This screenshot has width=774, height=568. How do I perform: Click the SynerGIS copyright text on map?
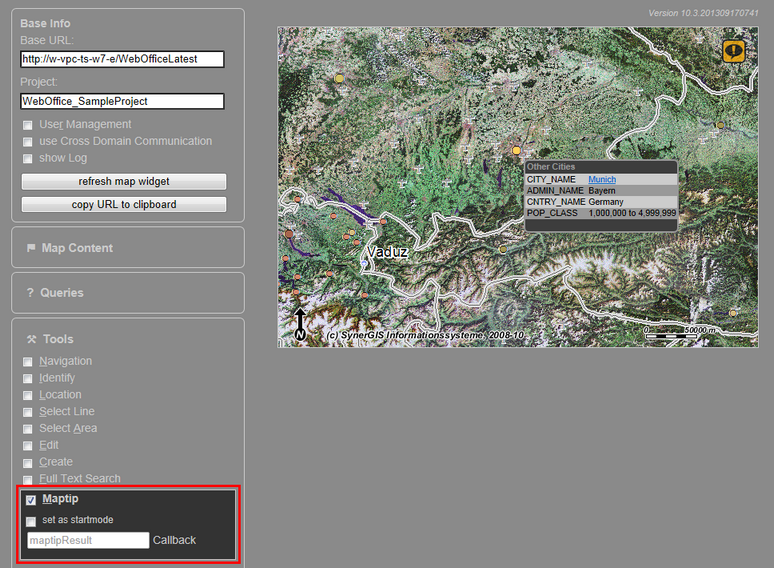(x=425, y=335)
